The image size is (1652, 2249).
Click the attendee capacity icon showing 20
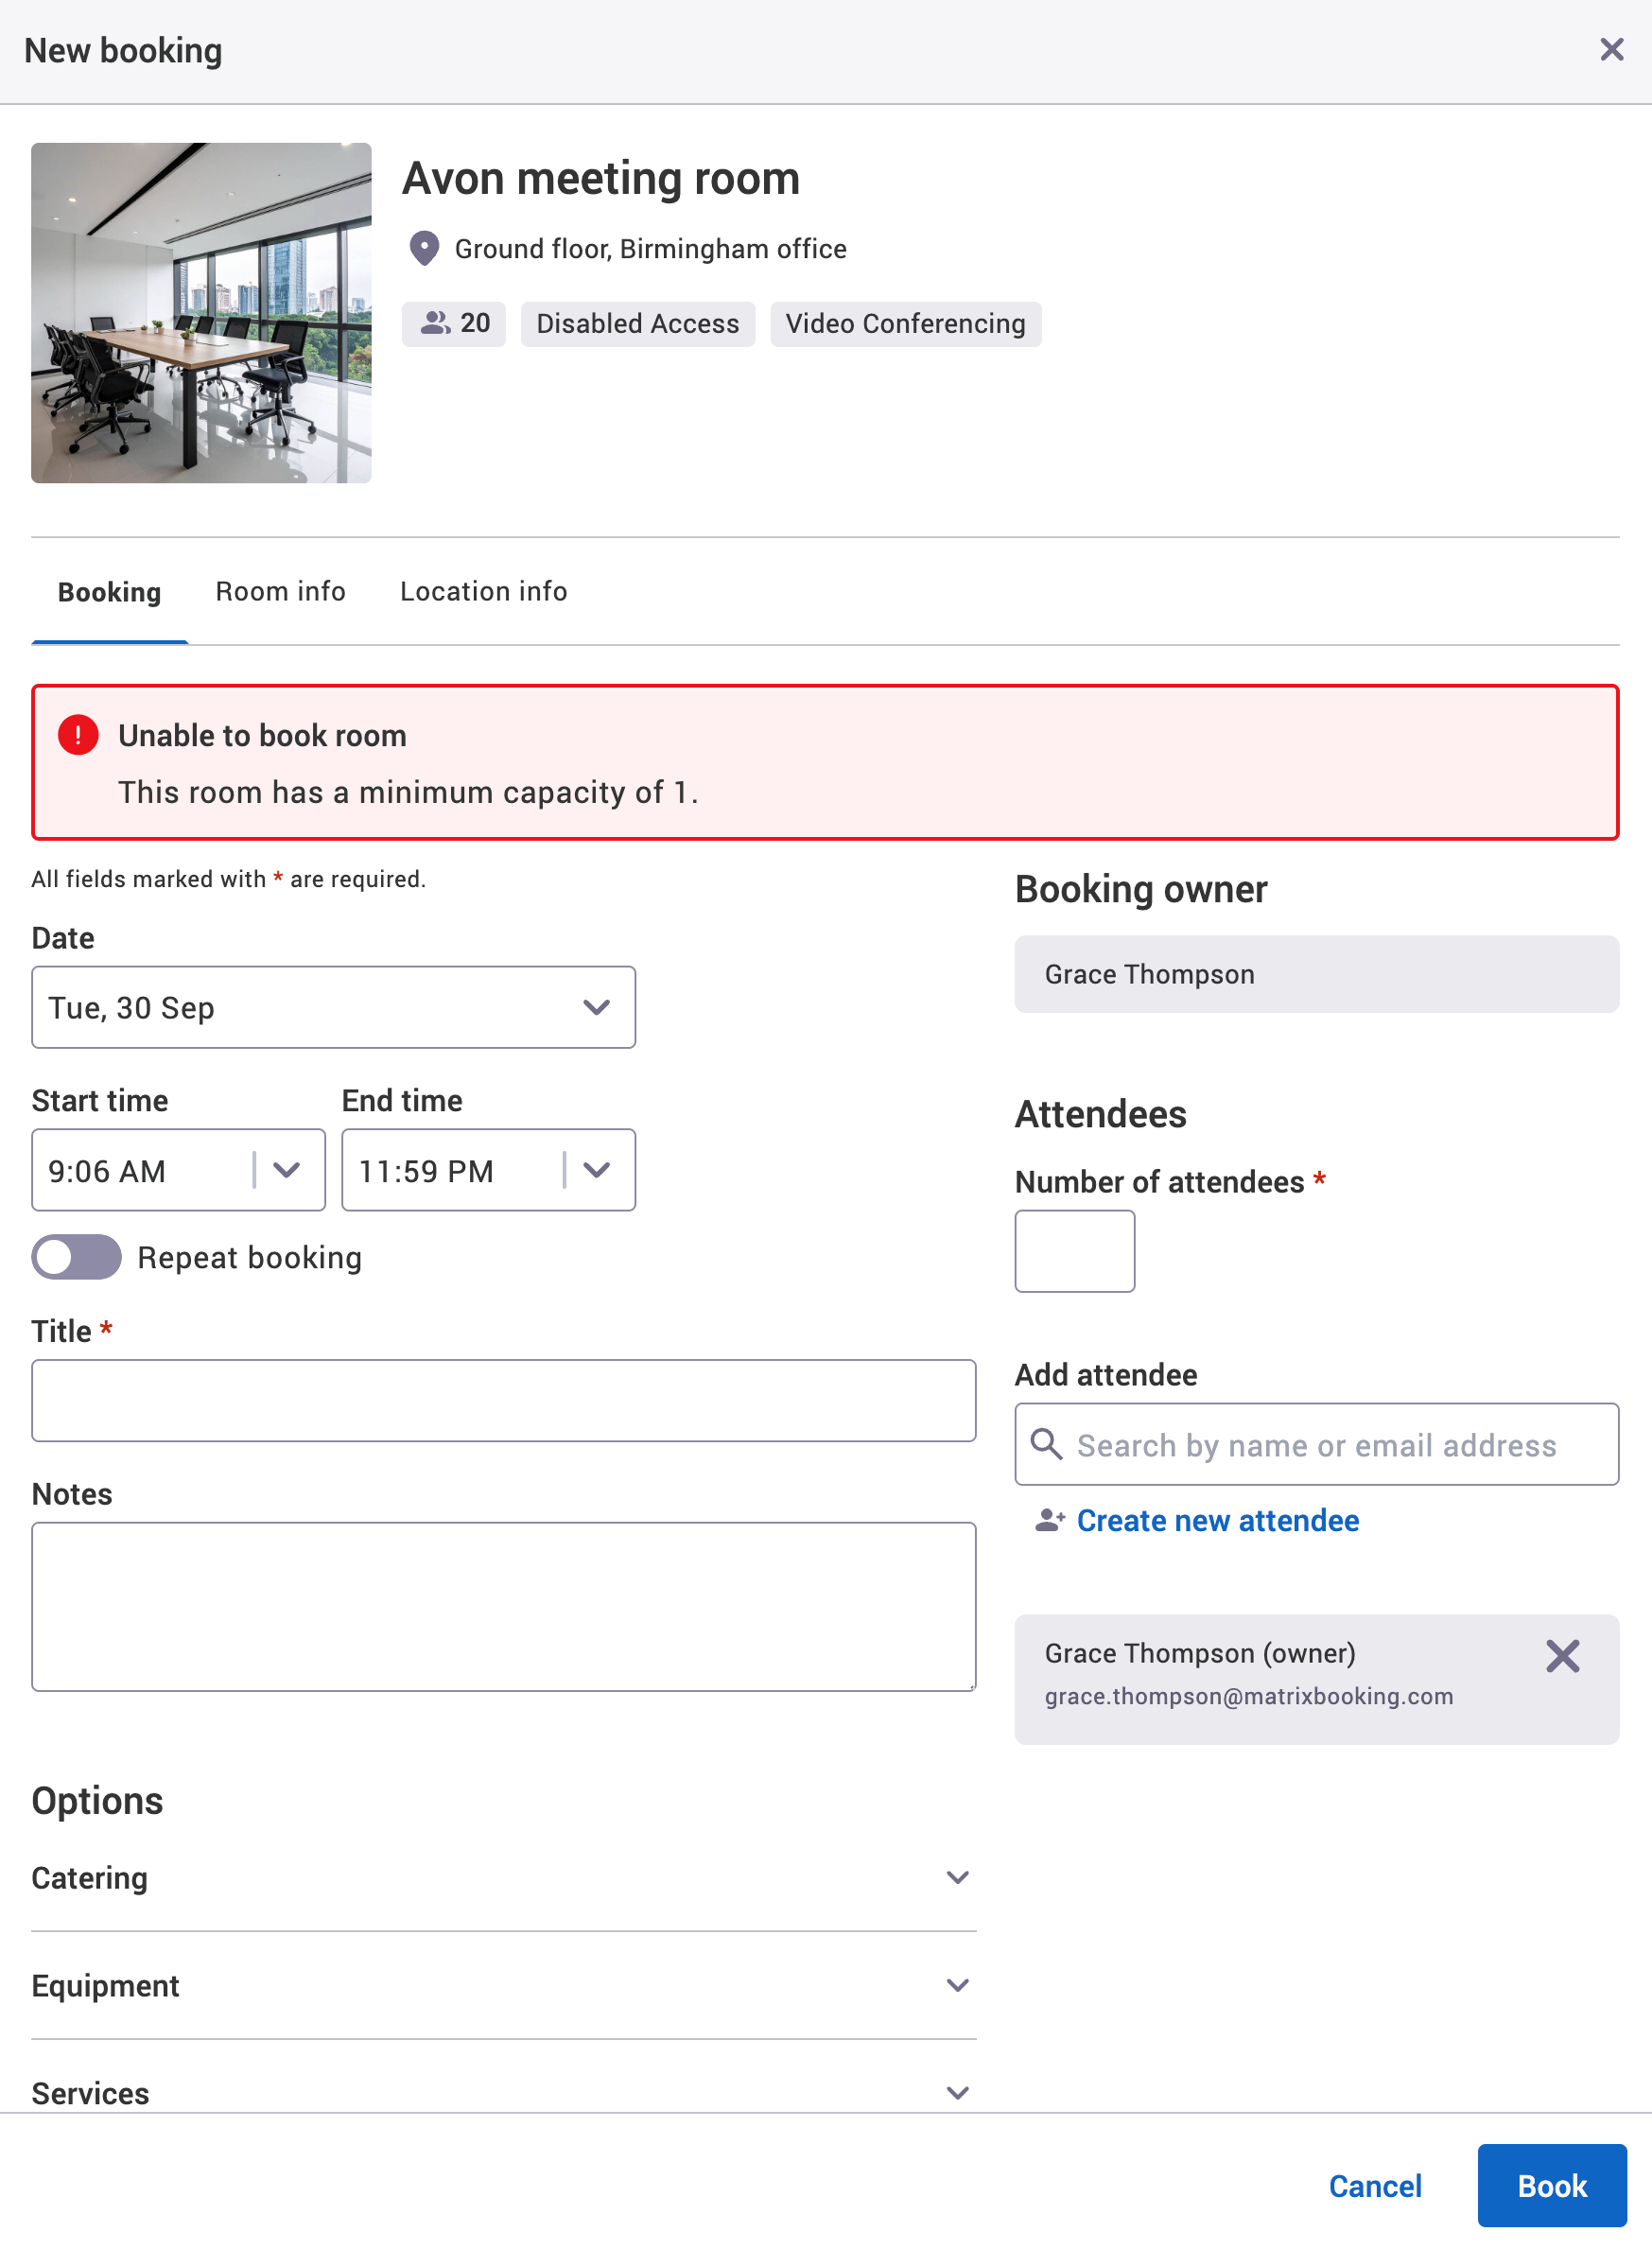436,323
